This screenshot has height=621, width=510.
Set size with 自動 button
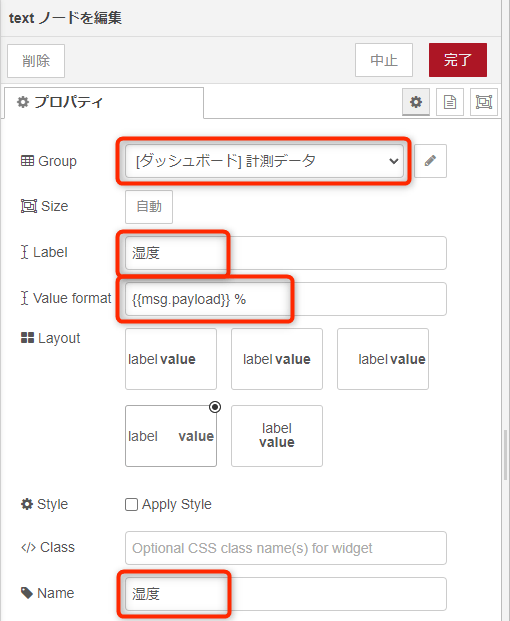pyautogui.click(x=149, y=207)
